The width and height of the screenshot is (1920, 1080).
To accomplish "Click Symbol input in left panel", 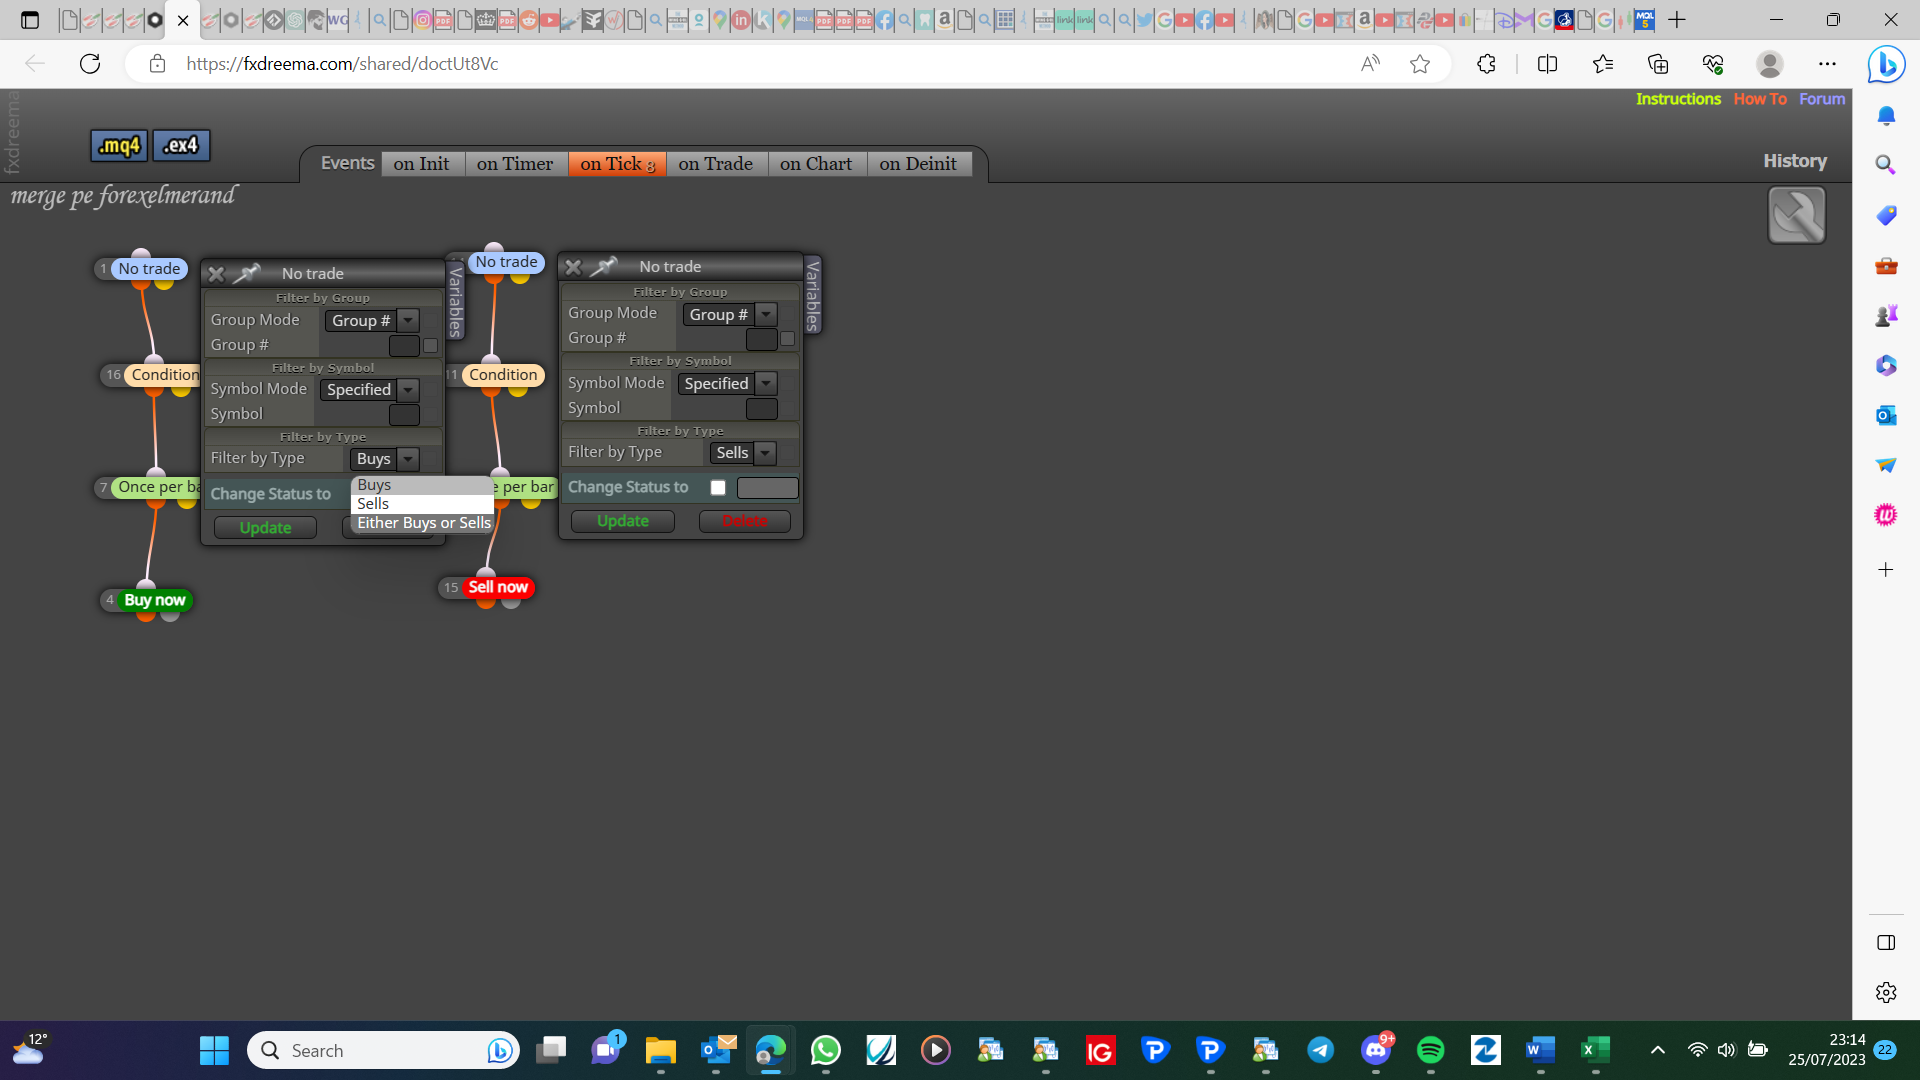I will click(404, 415).
